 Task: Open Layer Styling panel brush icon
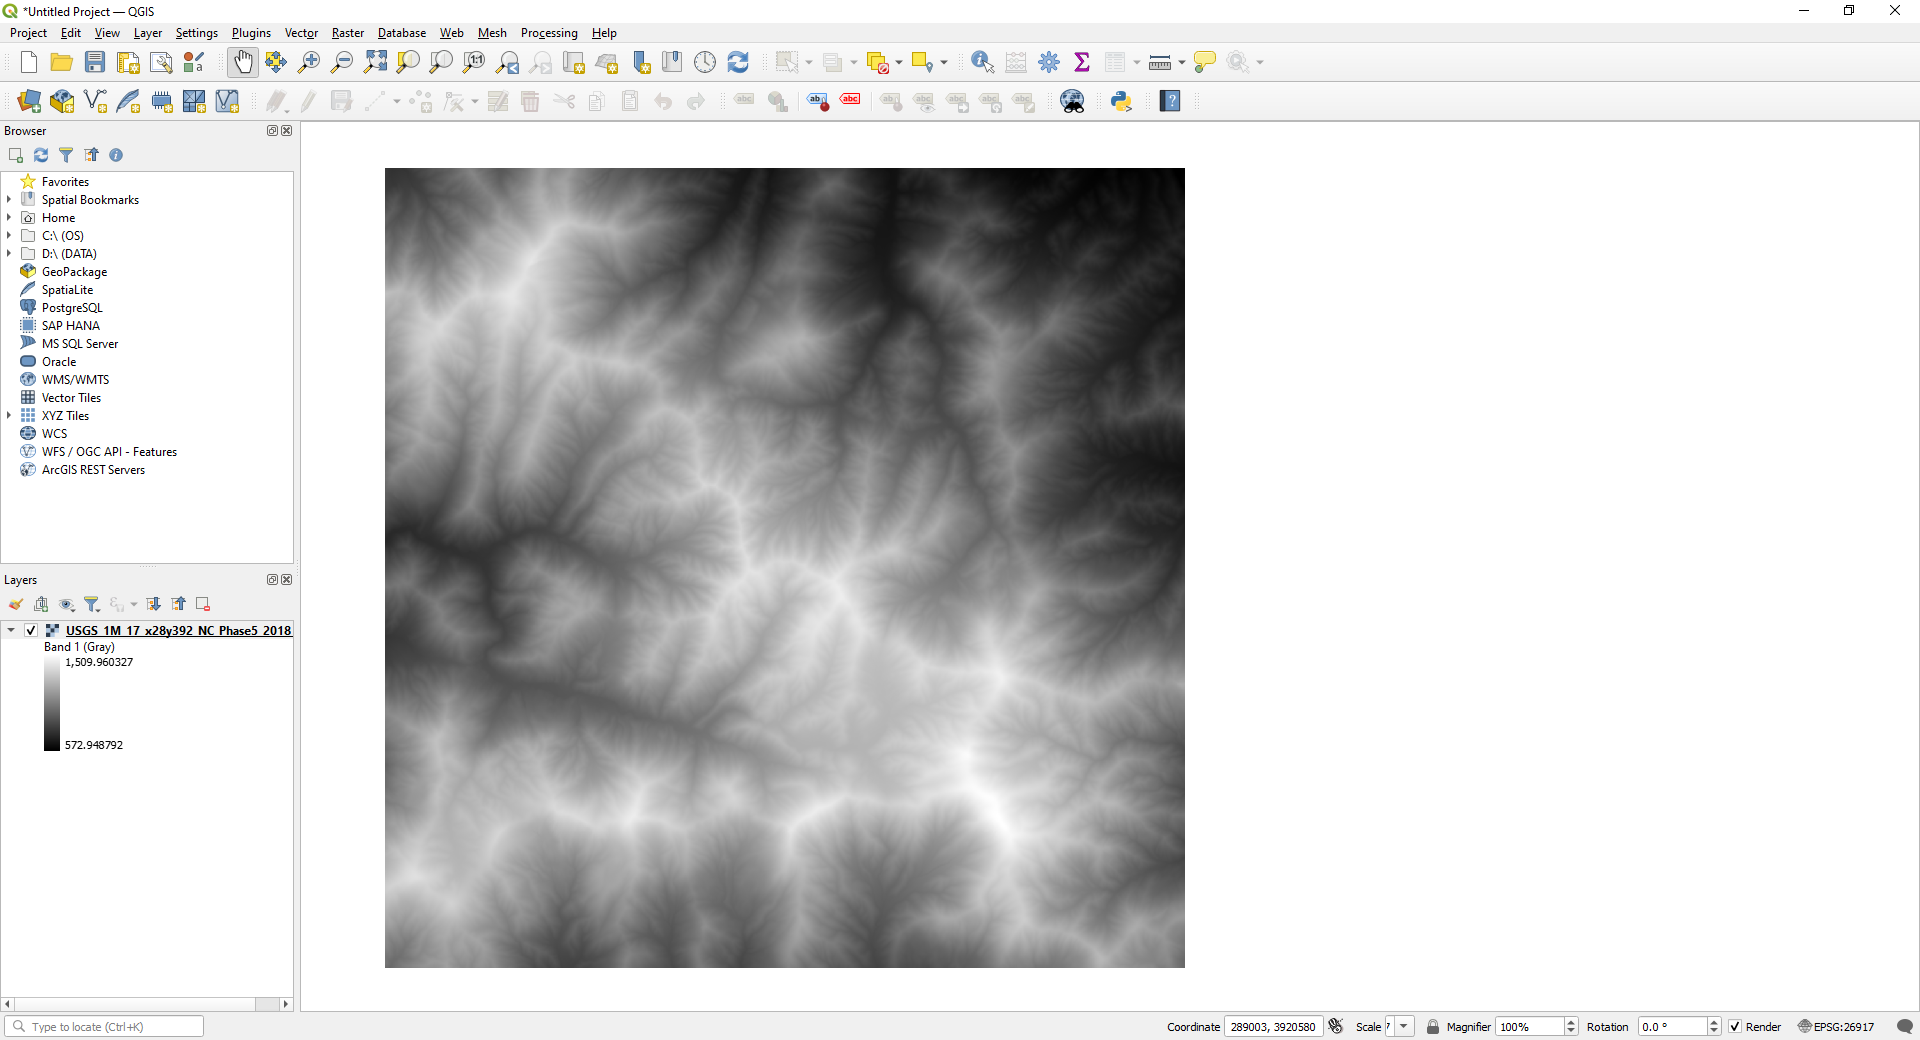(16, 604)
